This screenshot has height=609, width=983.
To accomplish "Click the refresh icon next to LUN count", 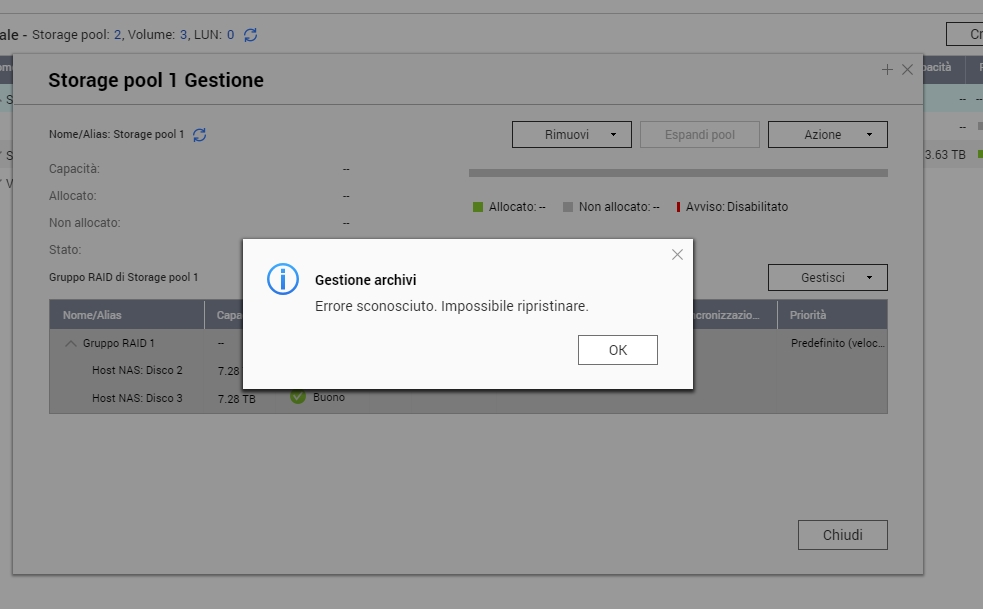I will [250, 35].
